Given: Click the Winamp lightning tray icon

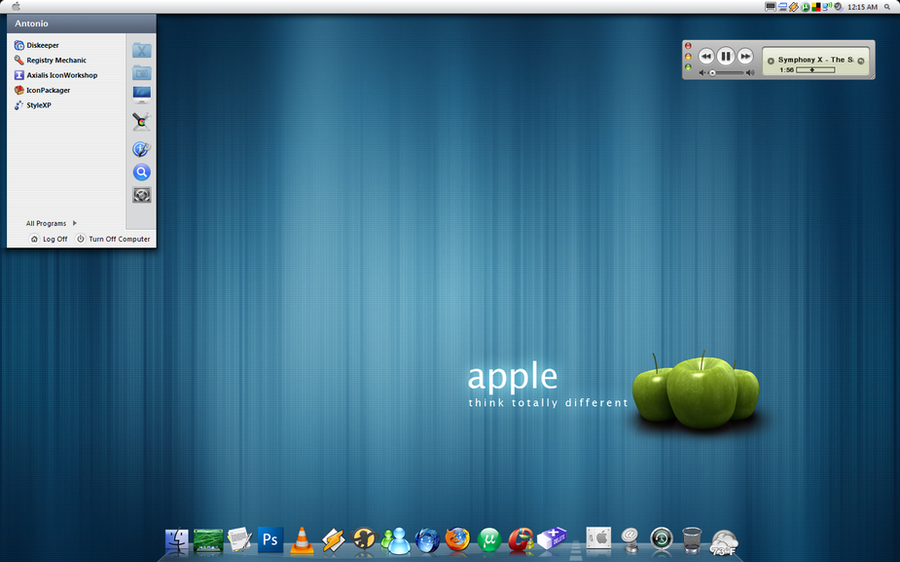Looking at the screenshot, I should (793, 7).
